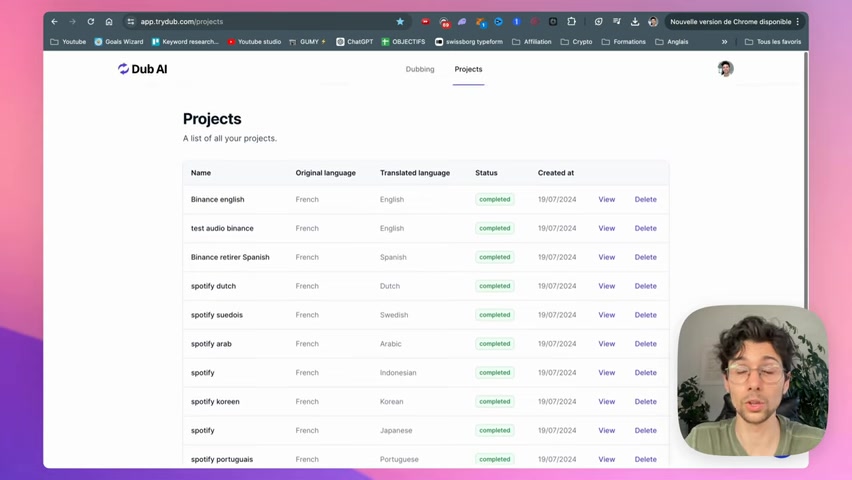Screen dimensions: 852x480
Task: Open the Goals Wizard bookmark
Action: [x=119, y=42]
